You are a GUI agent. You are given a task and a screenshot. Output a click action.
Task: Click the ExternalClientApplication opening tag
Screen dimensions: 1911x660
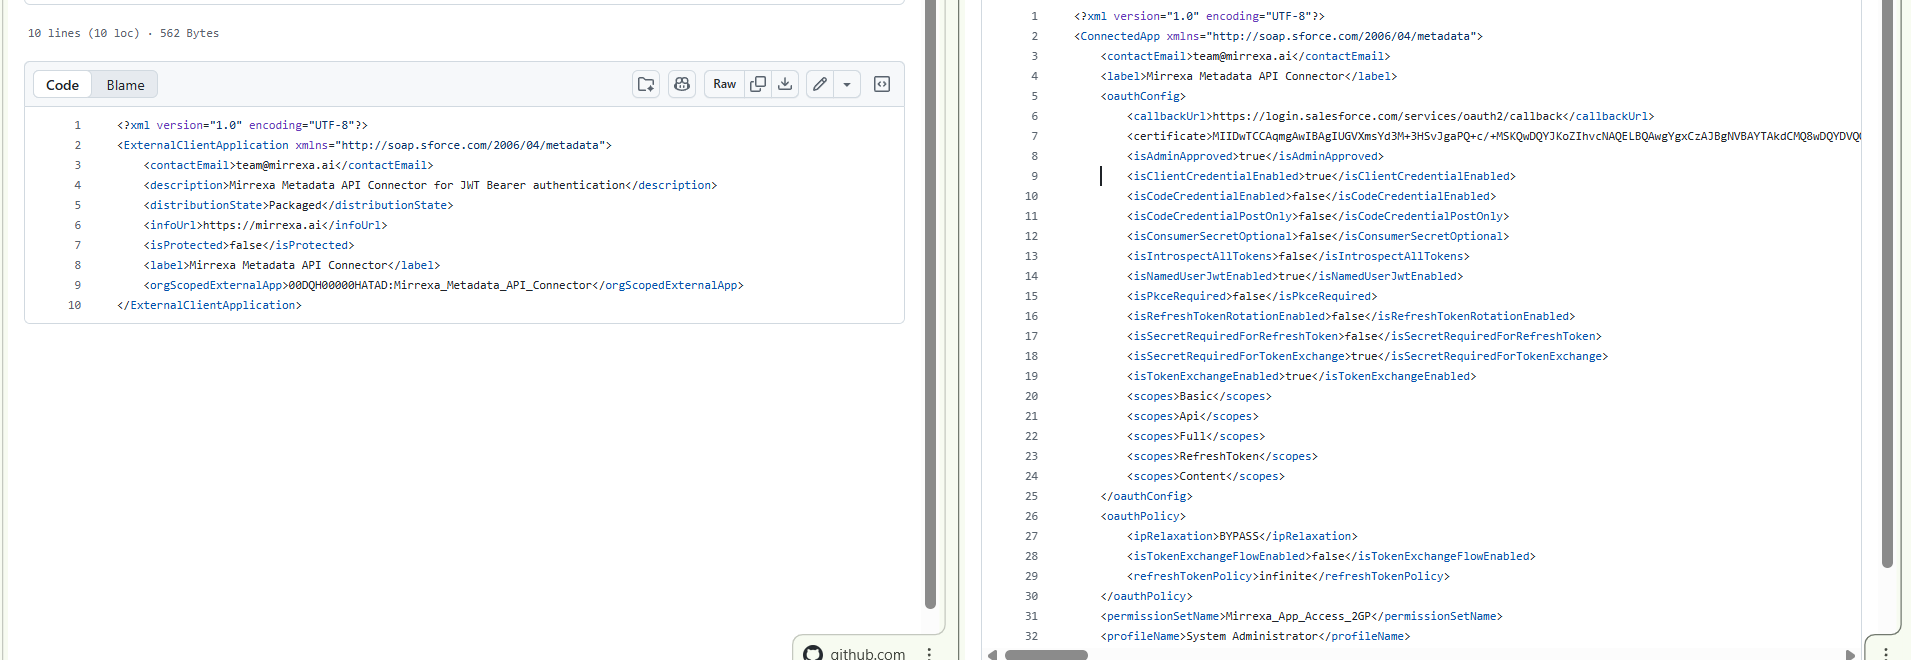pos(364,145)
